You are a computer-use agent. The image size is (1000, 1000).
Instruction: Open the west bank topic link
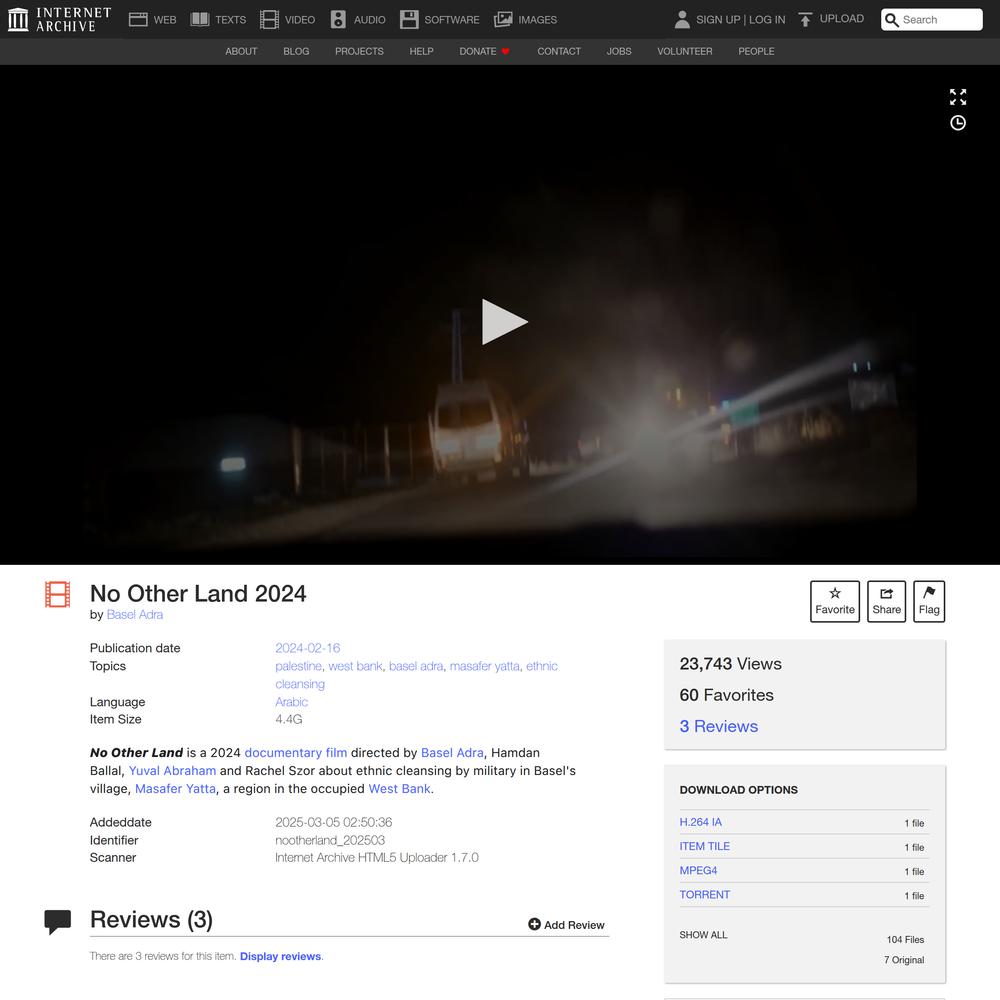tap(355, 666)
